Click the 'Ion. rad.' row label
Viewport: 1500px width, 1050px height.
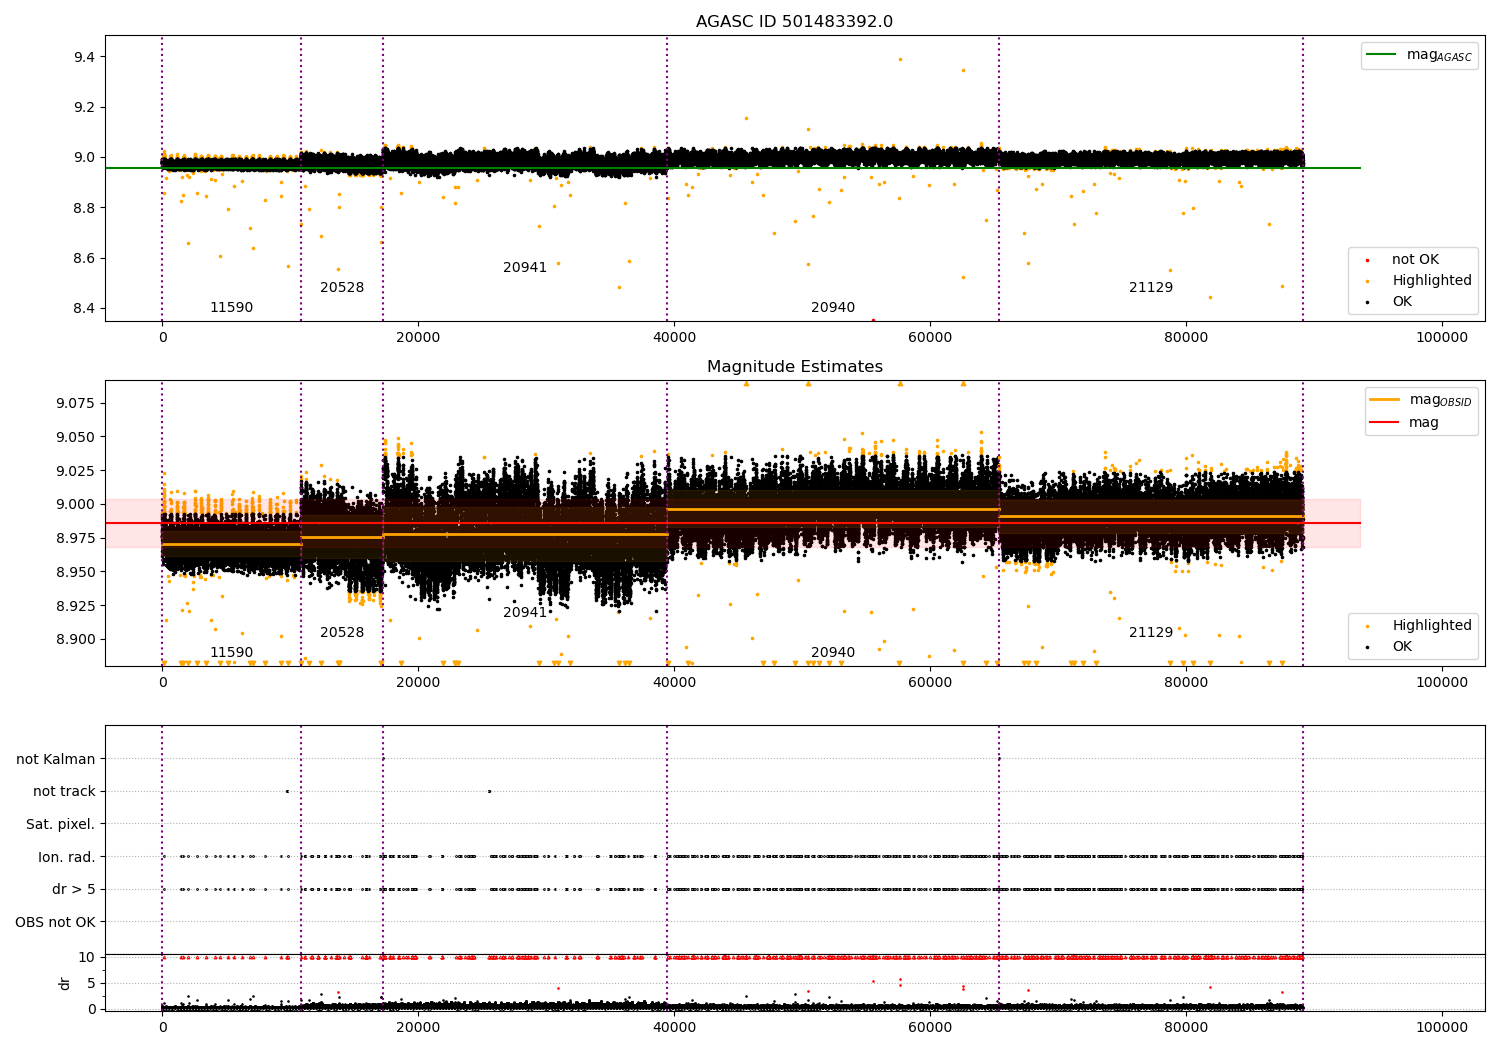67,857
